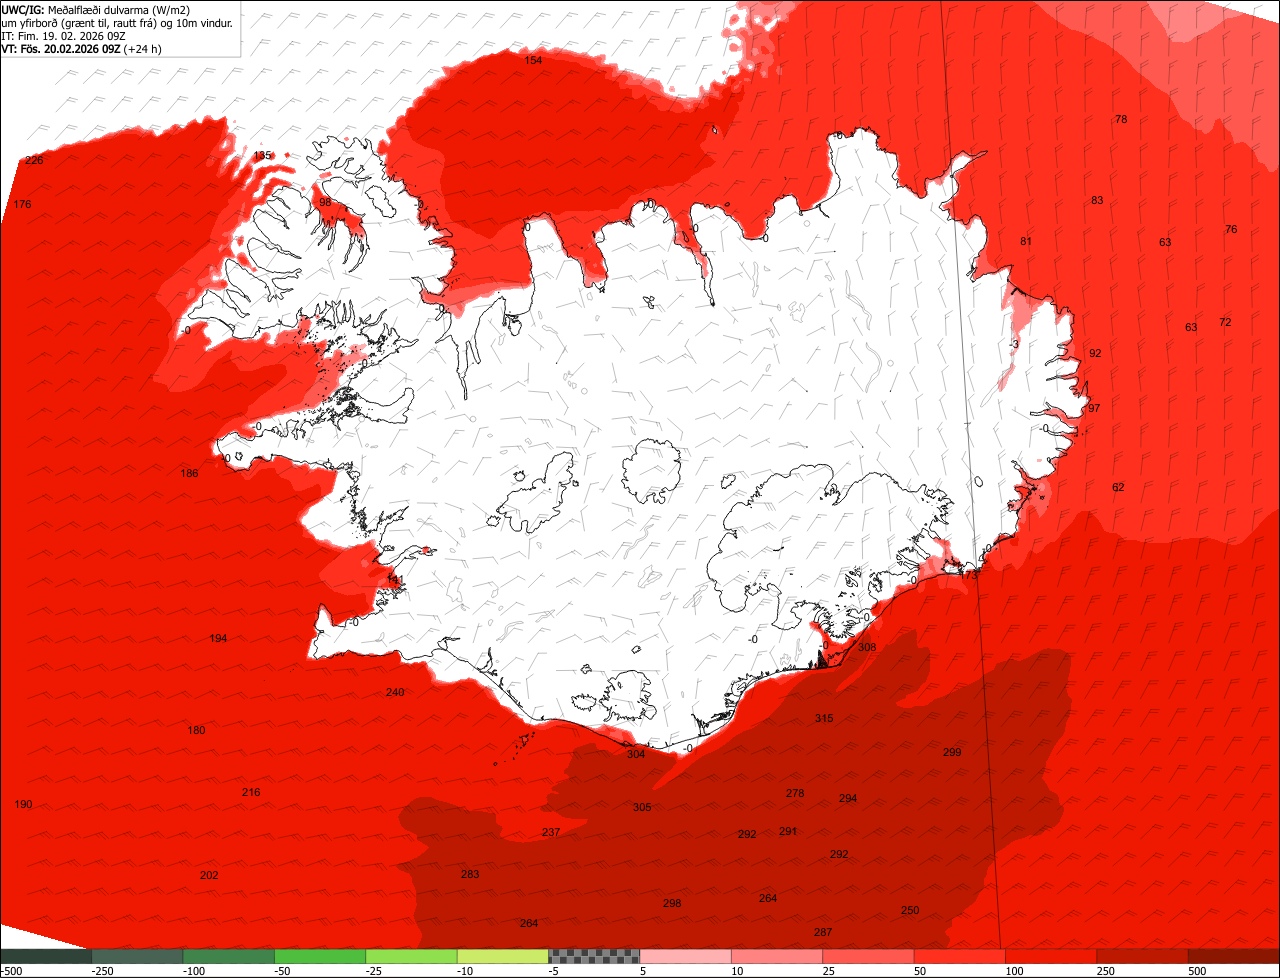Click the flux value 176 on the map
Image resolution: width=1280 pixels, height=978 pixels.
[22, 204]
